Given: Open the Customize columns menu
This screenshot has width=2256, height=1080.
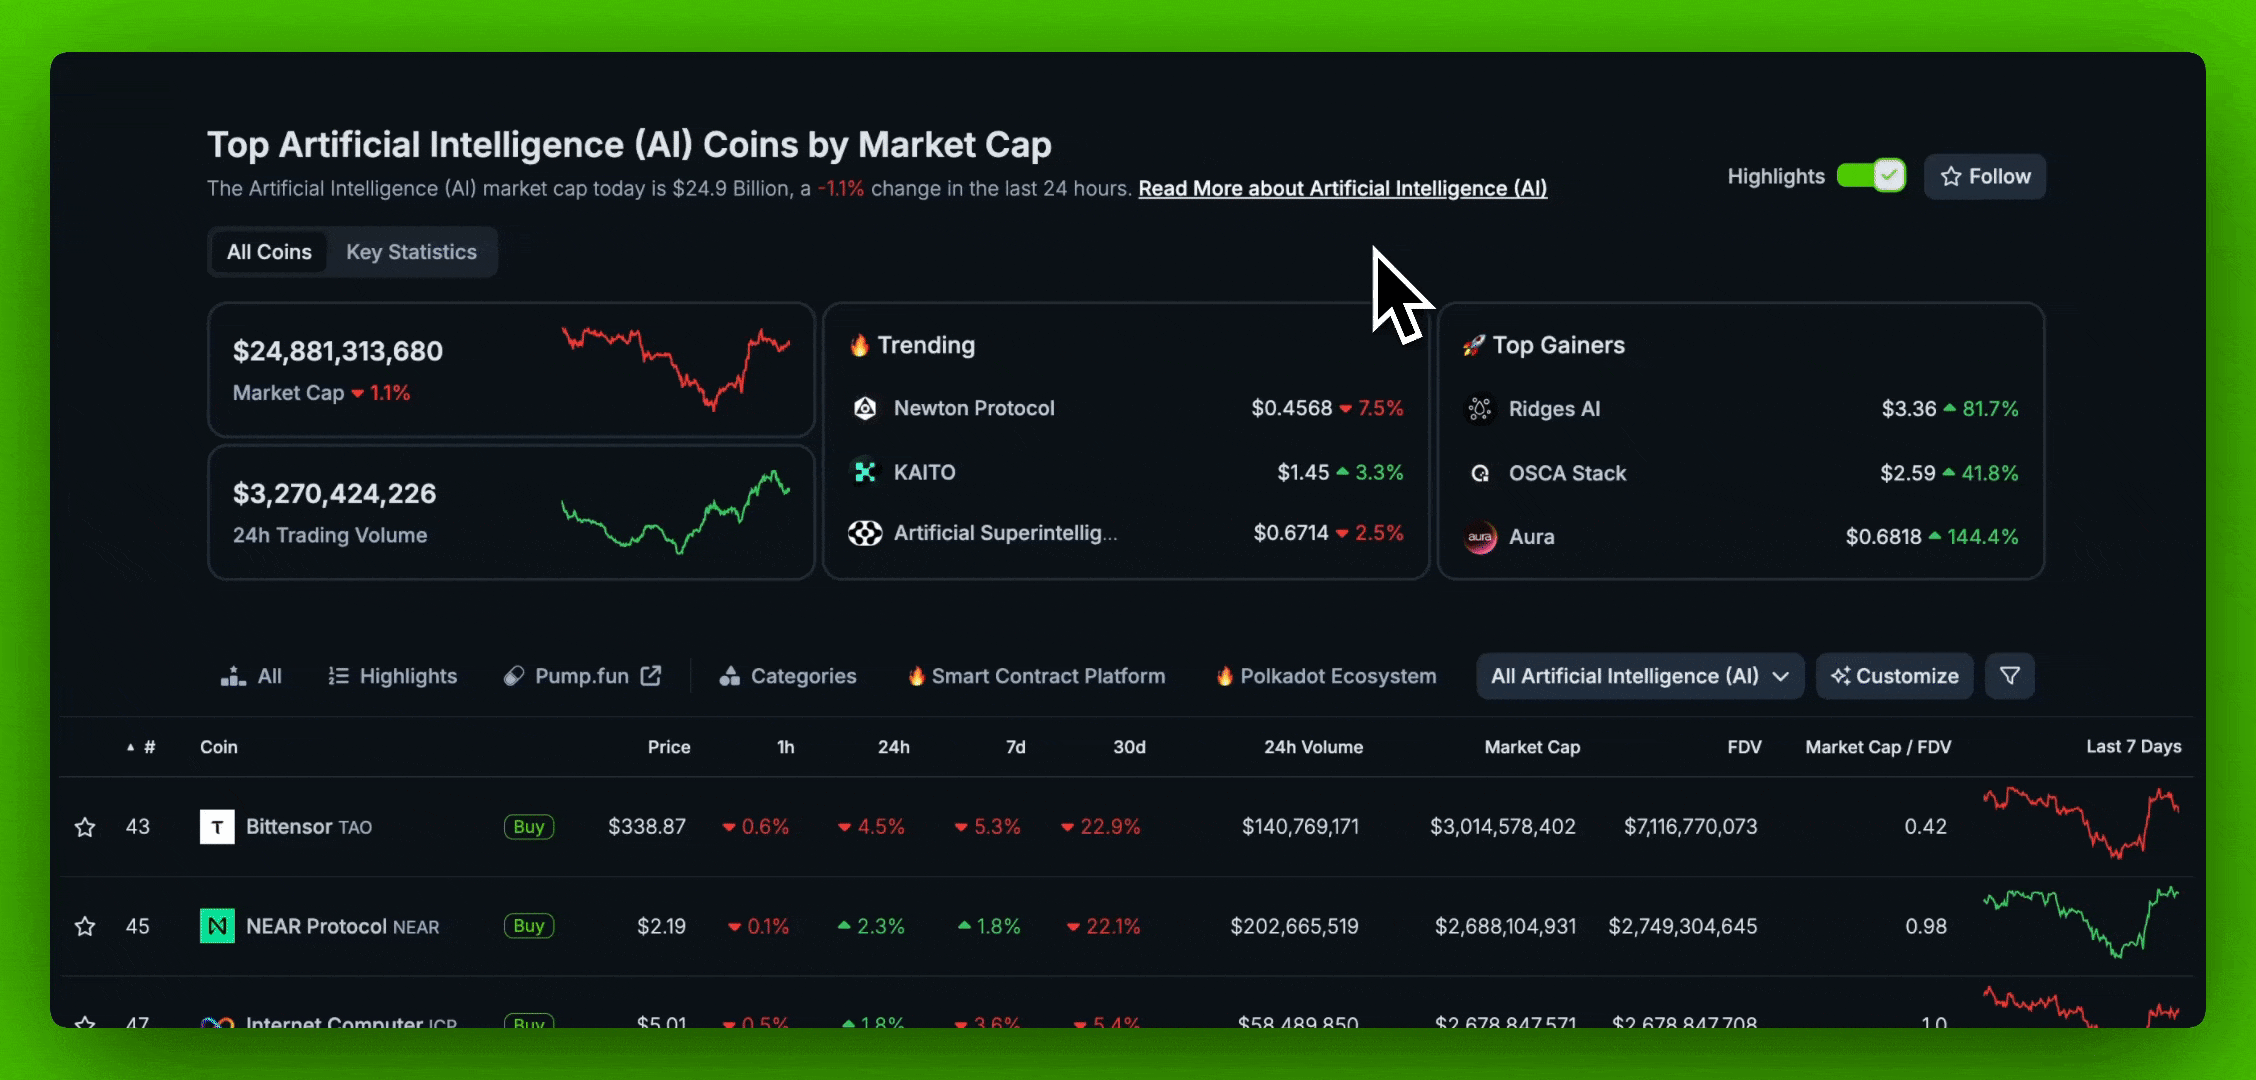Looking at the screenshot, I should (x=1894, y=676).
